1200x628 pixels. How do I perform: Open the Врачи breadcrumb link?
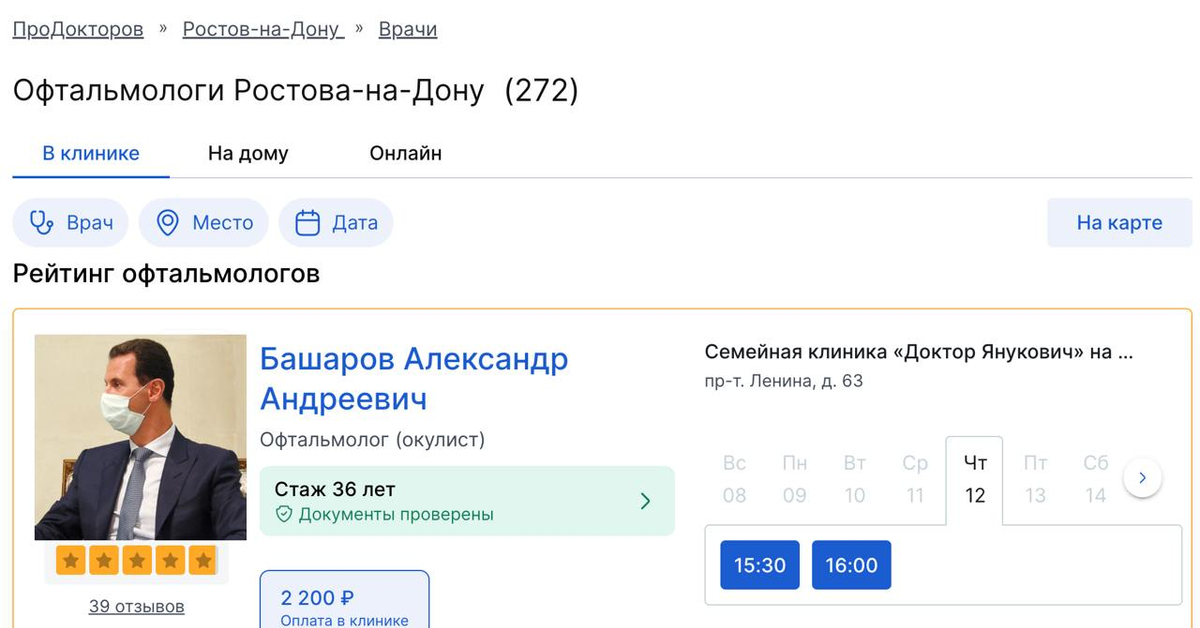tap(408, 29)
